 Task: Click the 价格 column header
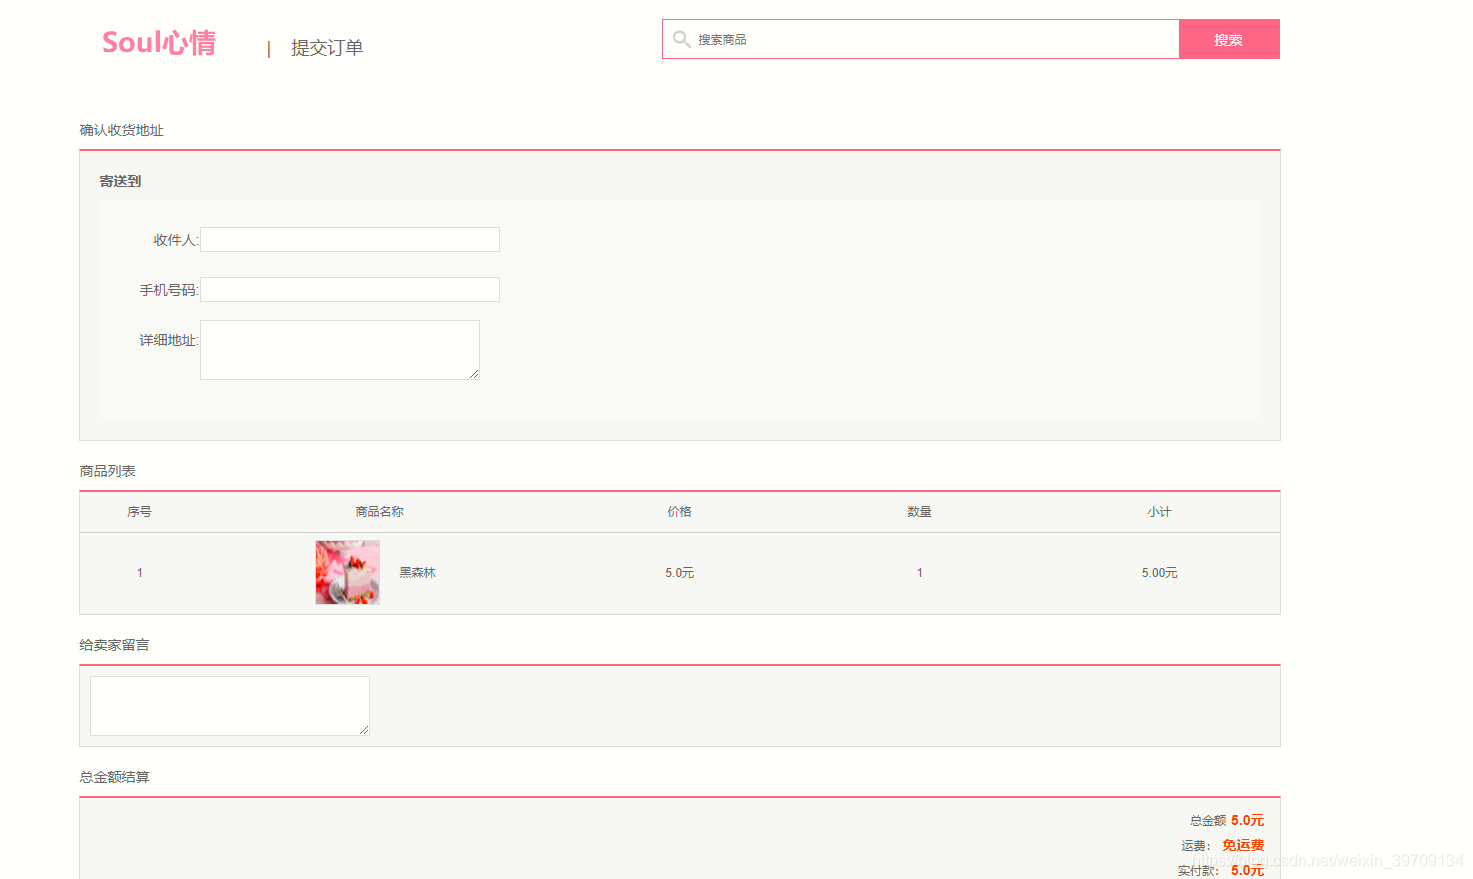coord(680,512)
